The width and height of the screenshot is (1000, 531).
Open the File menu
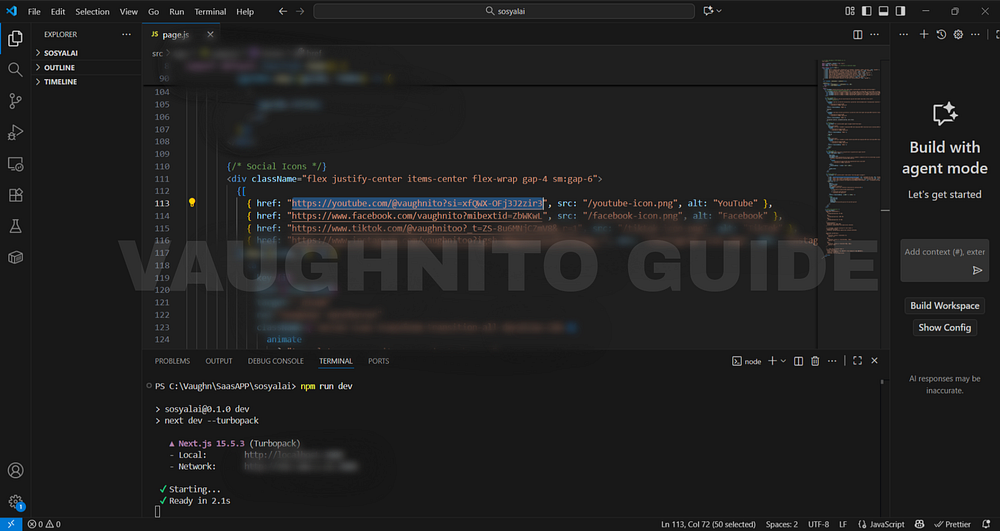(34, 11)
